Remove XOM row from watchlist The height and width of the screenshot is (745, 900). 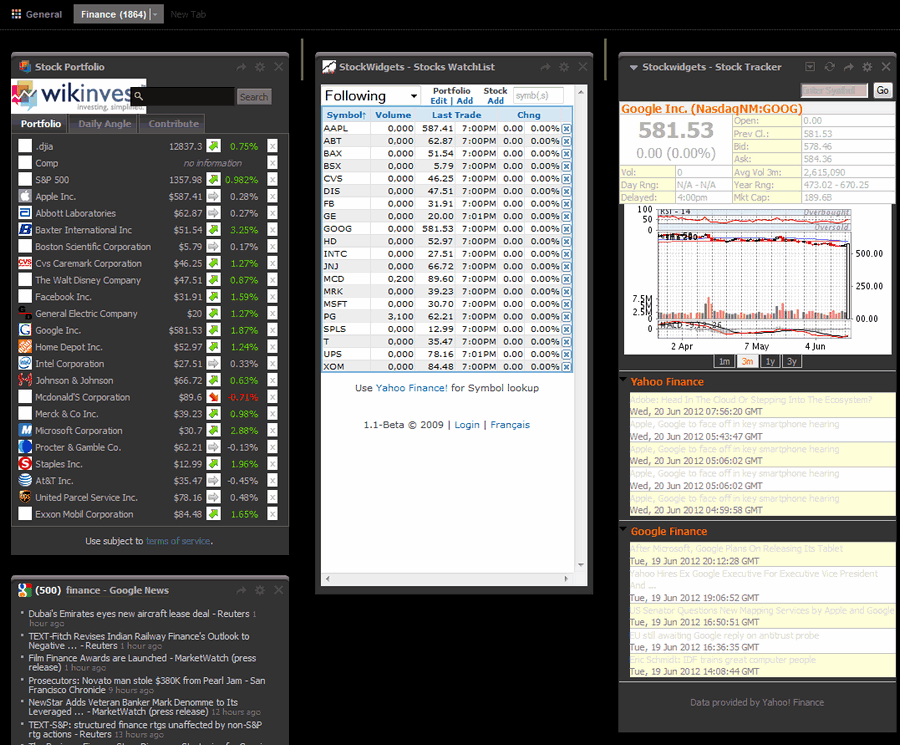coord(567,367)
